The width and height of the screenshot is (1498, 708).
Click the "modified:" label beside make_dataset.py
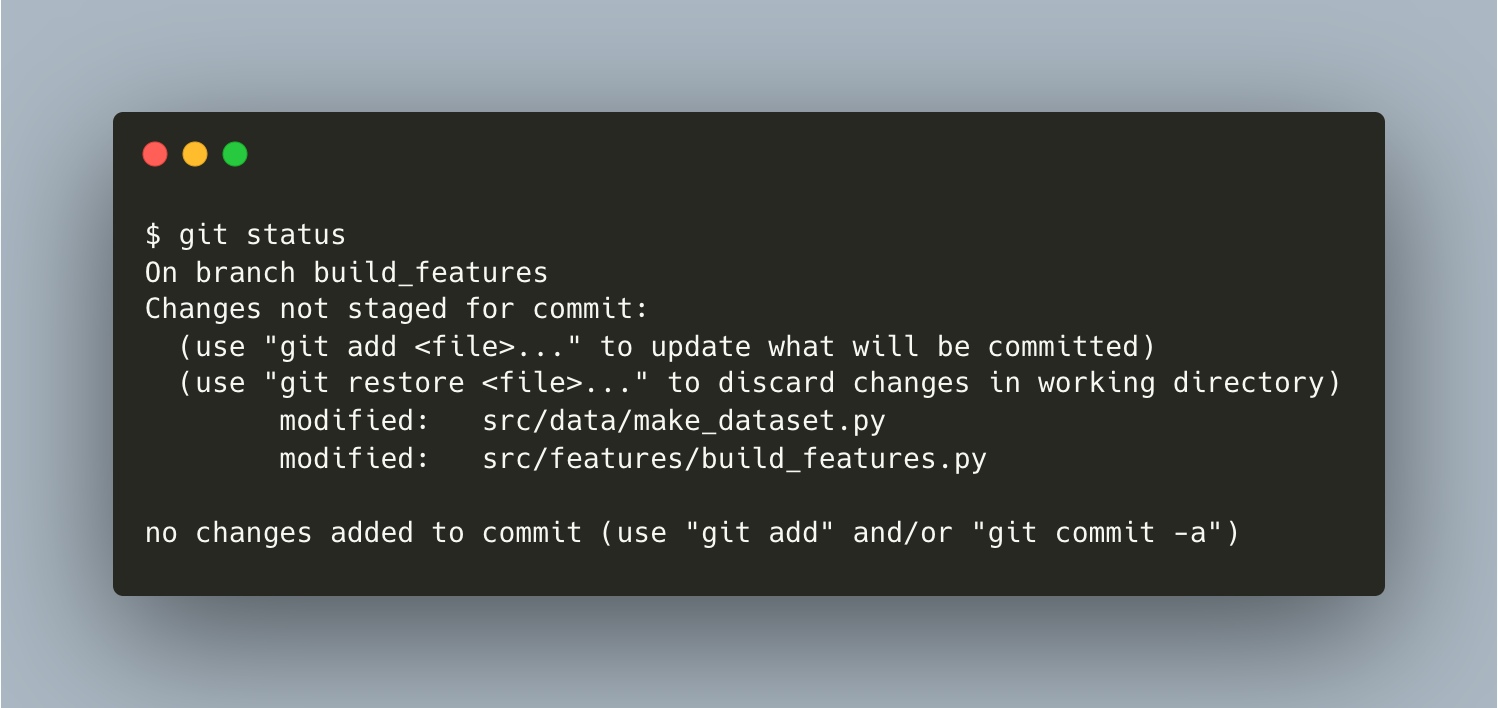pos(355,421)
